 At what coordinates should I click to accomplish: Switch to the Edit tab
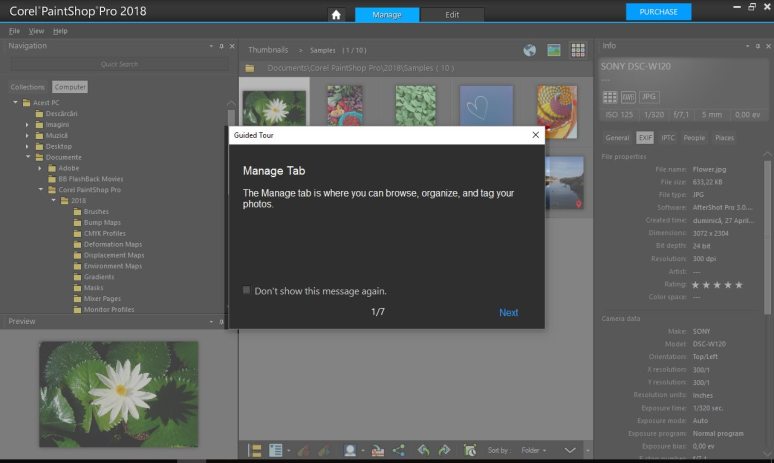tap(452, 15)
